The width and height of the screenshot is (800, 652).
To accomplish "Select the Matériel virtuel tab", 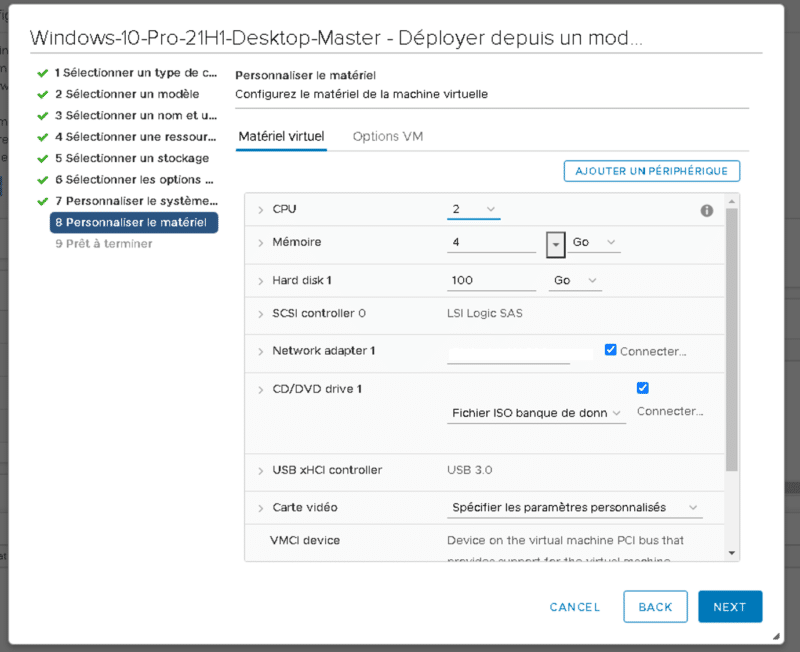I will point(281,136).
